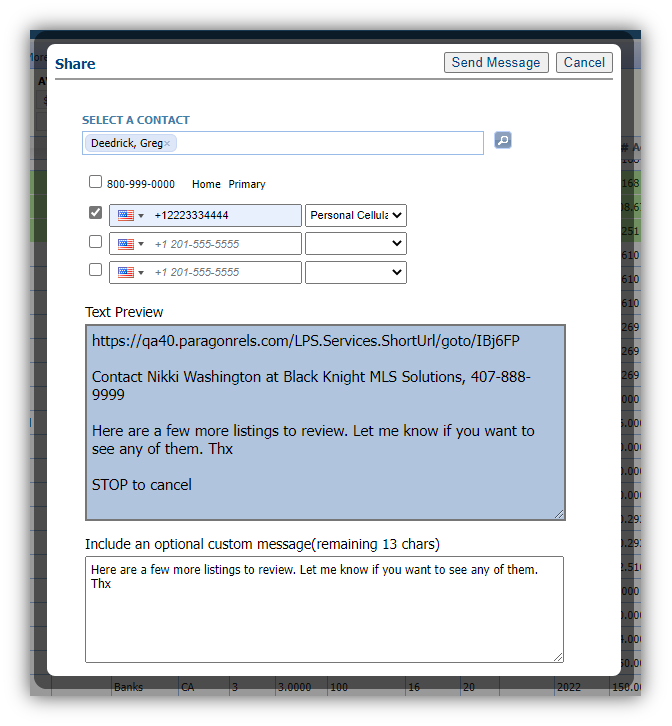Click the Cancel button
The image size is (672, 726).
coord(584,63)
